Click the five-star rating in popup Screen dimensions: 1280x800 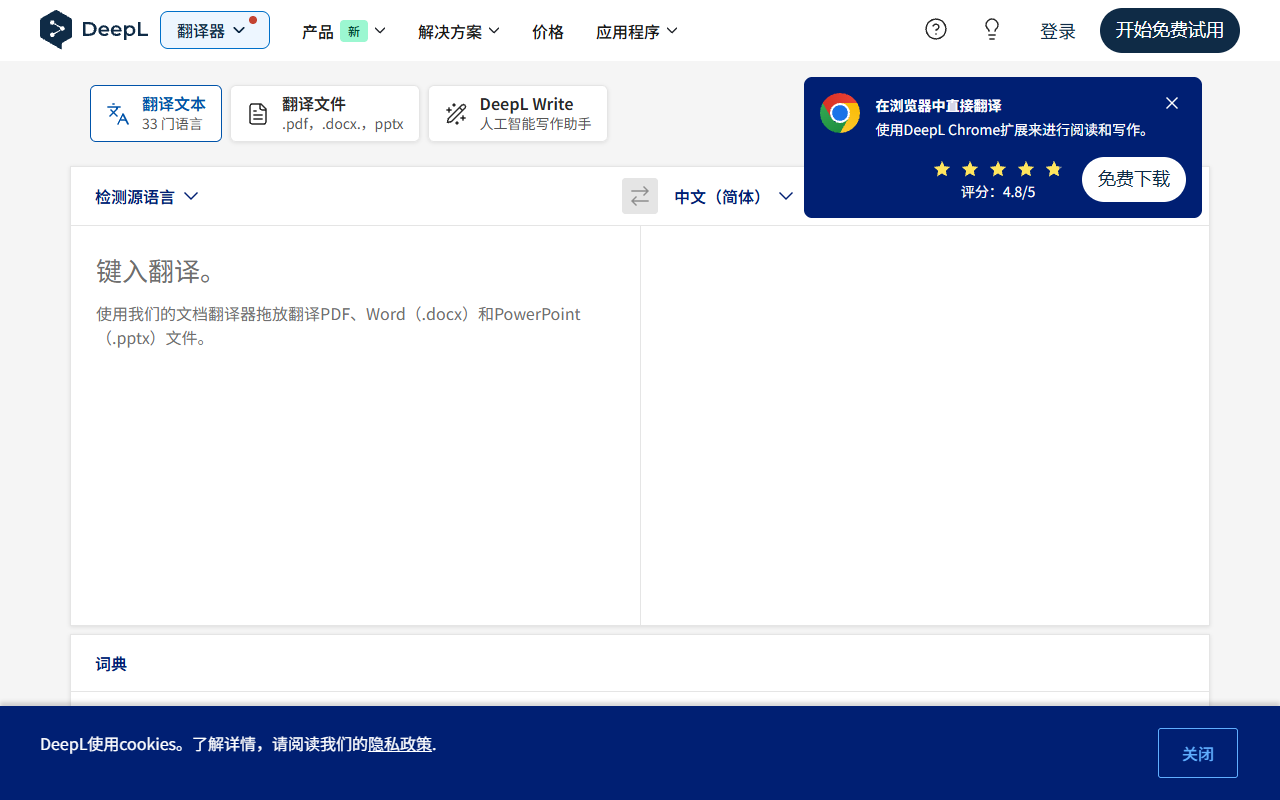(x=997, y=169)
